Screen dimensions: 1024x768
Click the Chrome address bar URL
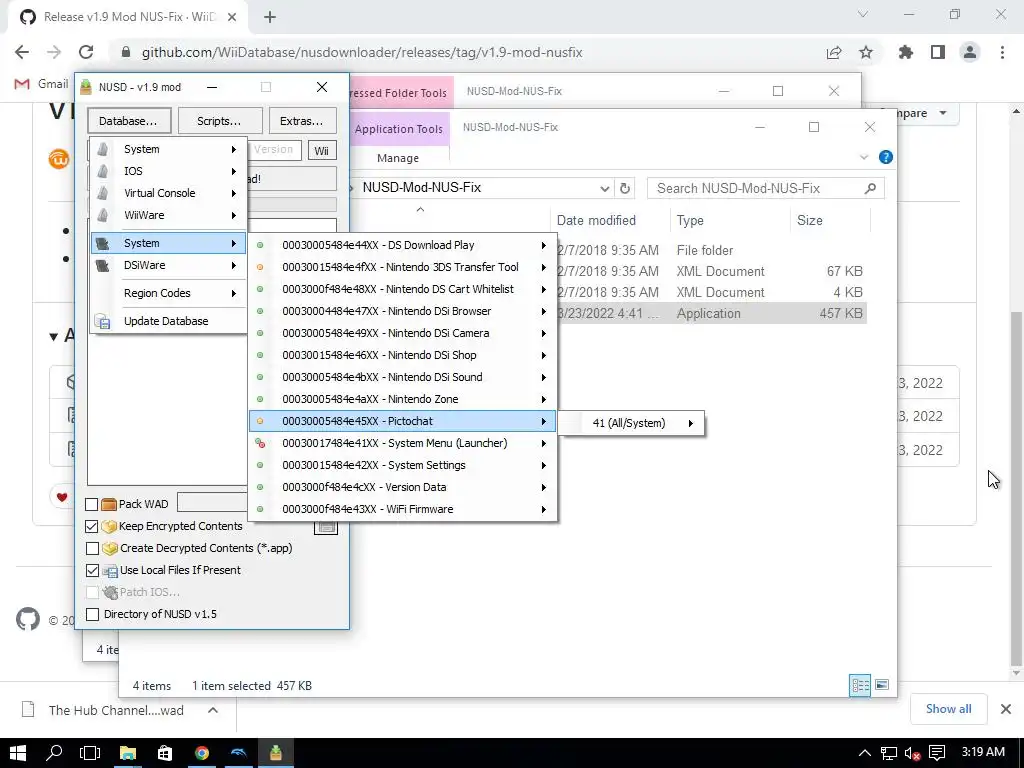362,52
